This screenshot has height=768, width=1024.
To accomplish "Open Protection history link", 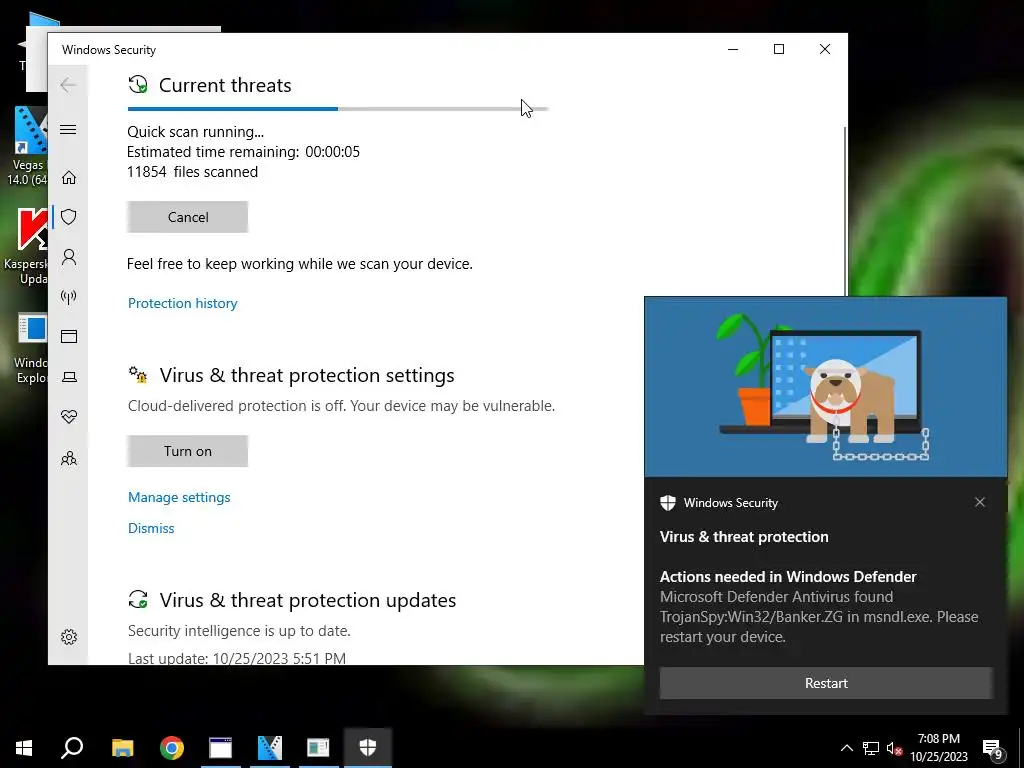I will pos(182,303).
